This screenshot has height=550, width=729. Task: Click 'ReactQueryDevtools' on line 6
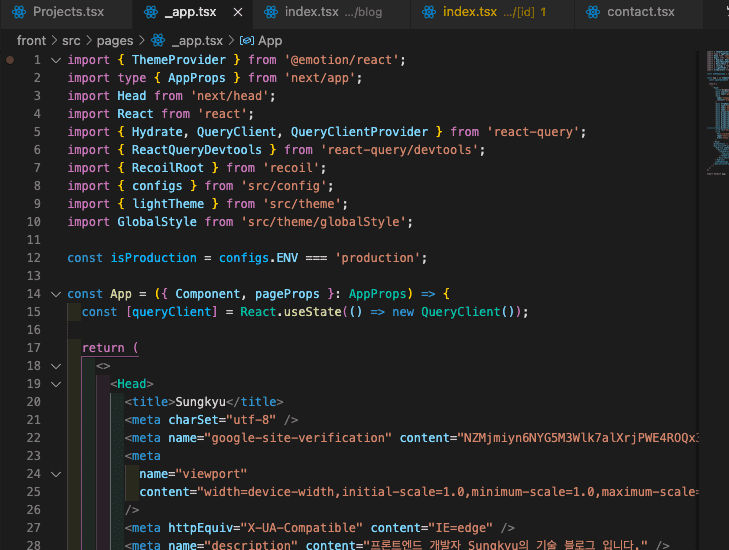197,150
